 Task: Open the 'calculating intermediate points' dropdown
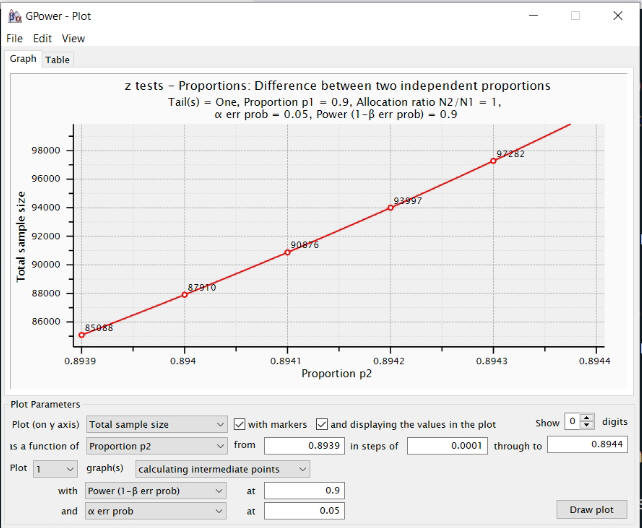pos(223,468)
